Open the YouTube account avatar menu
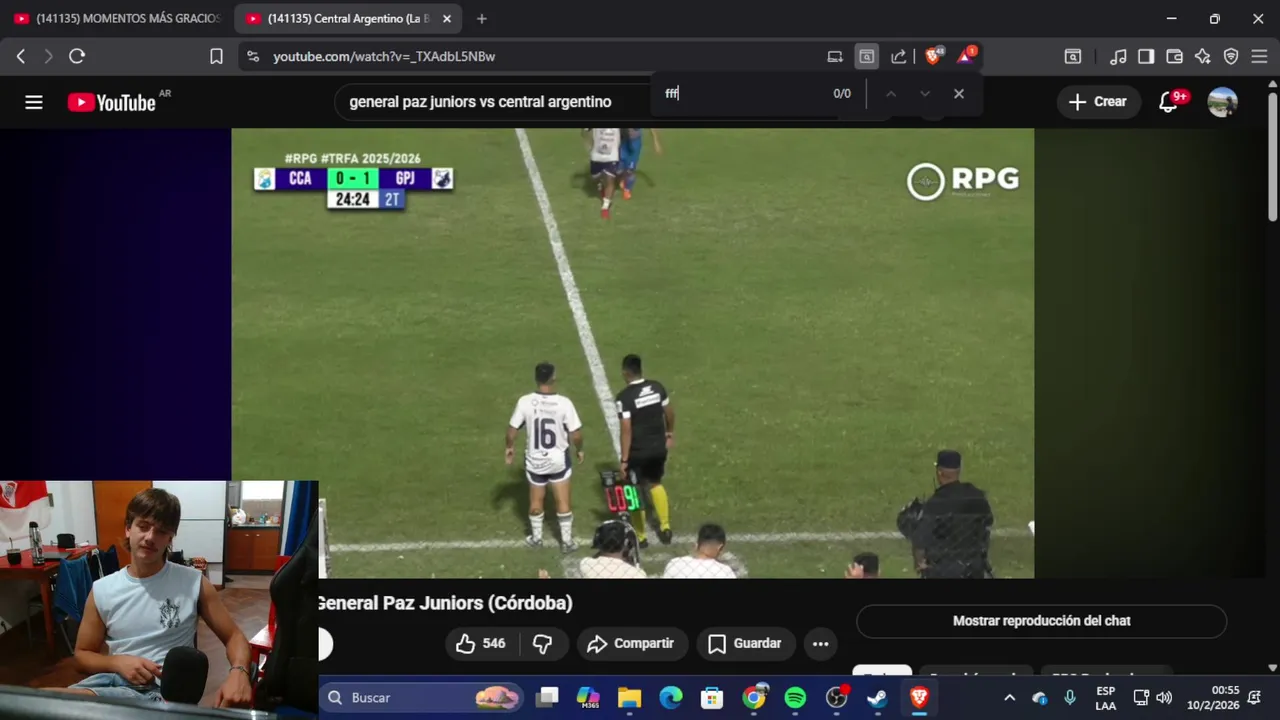 tap(1222, 102)
